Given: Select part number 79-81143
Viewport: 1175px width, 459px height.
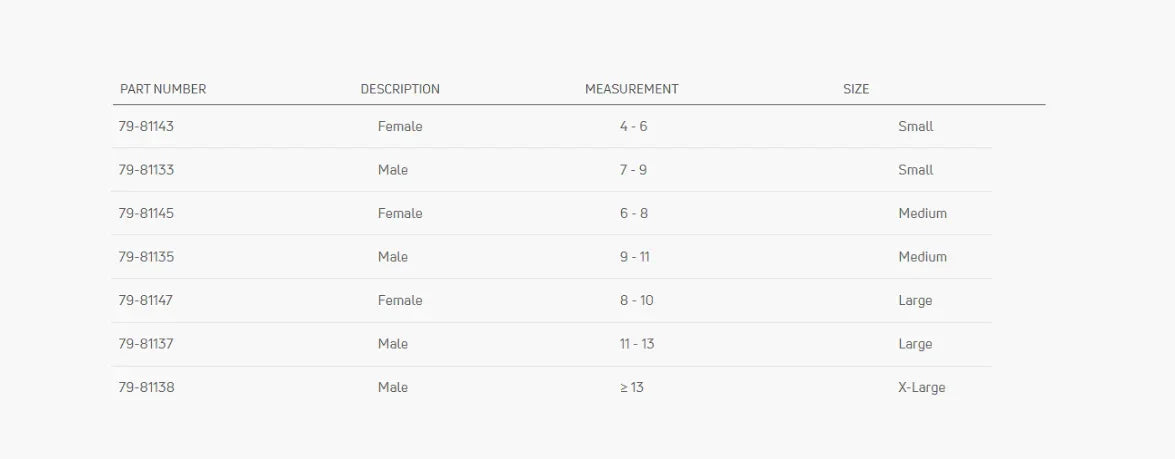Looking at the screenshot, I should click(x=146, y=127).
